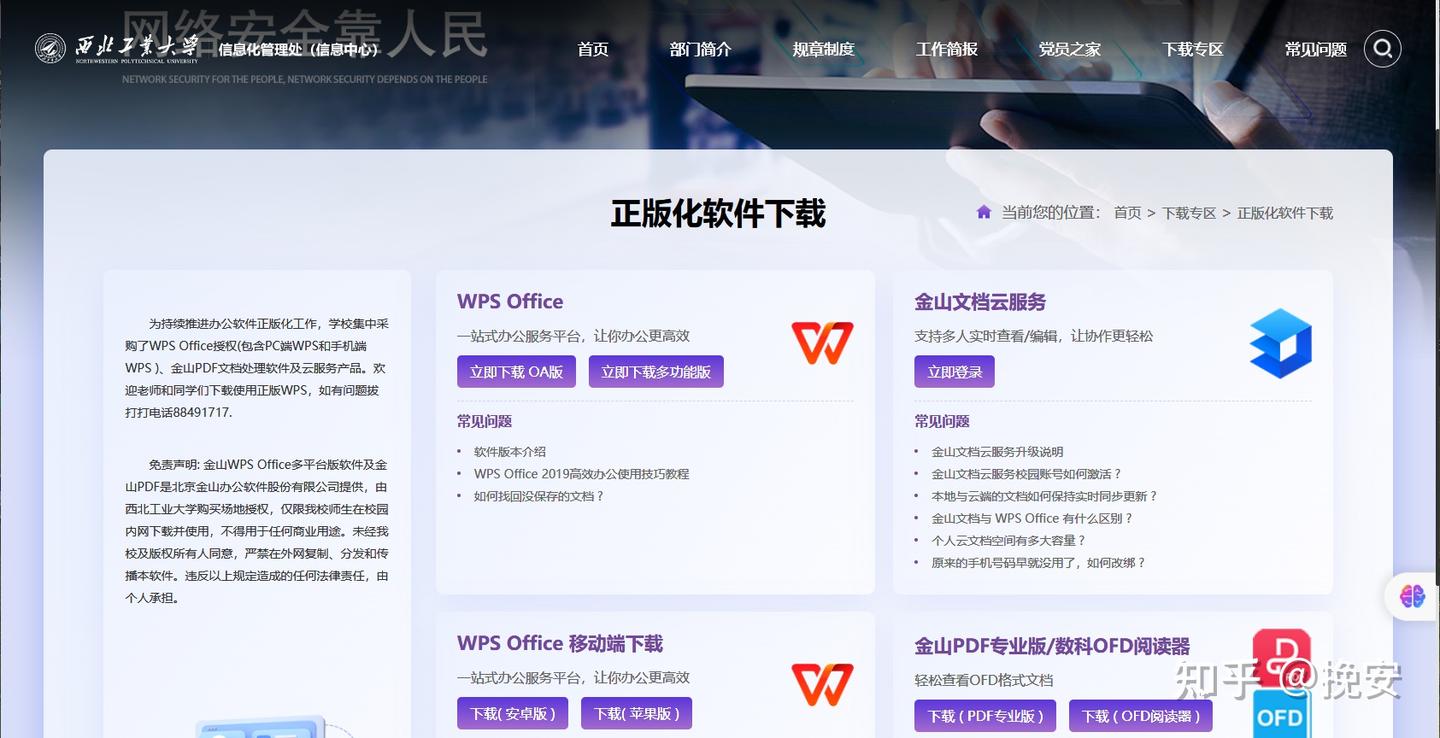The height and width of the screenshot is (738, 1440).
Task: Click 正版化软件下载 breadcrumb link
Action: tap(1285, 213)
